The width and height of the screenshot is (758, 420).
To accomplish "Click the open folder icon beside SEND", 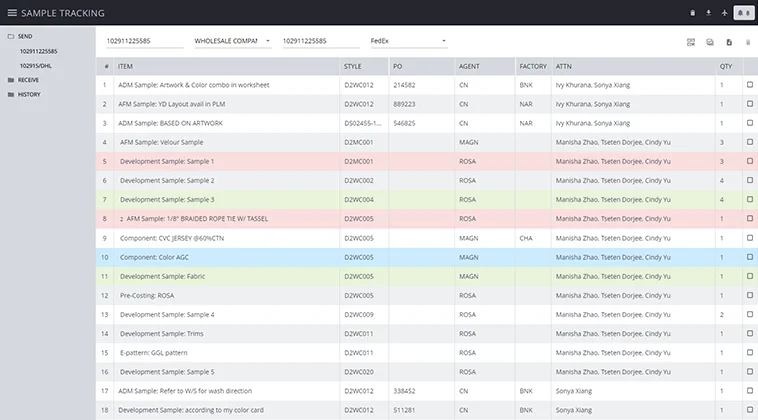I will [x=11, y=36].
